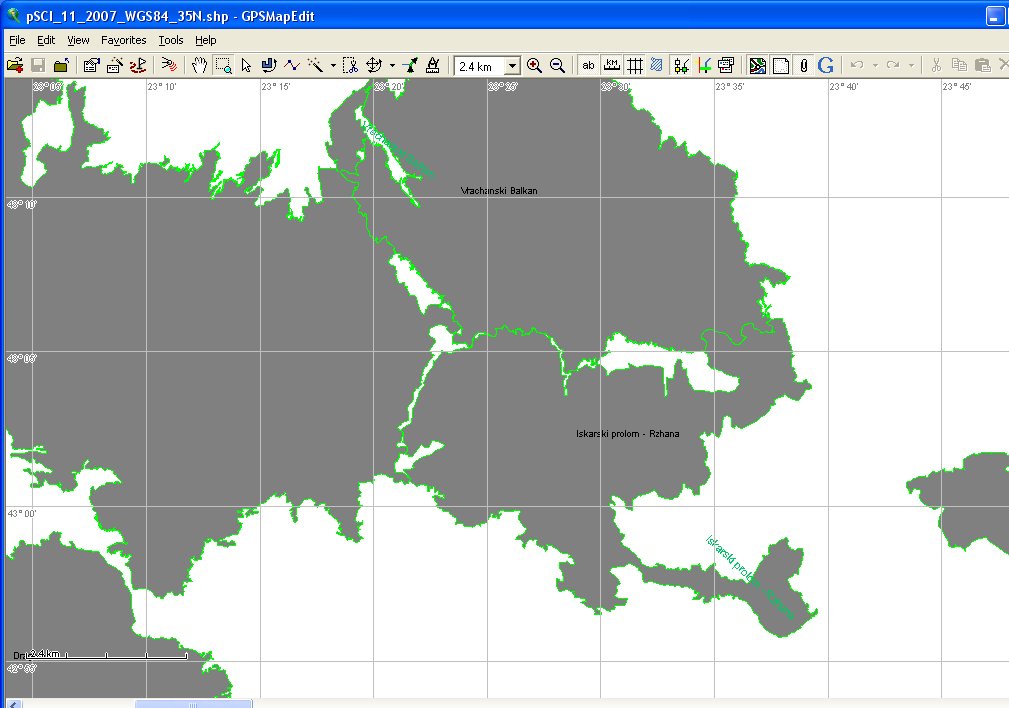Select the zoom rectangle tool

(223, 65)
